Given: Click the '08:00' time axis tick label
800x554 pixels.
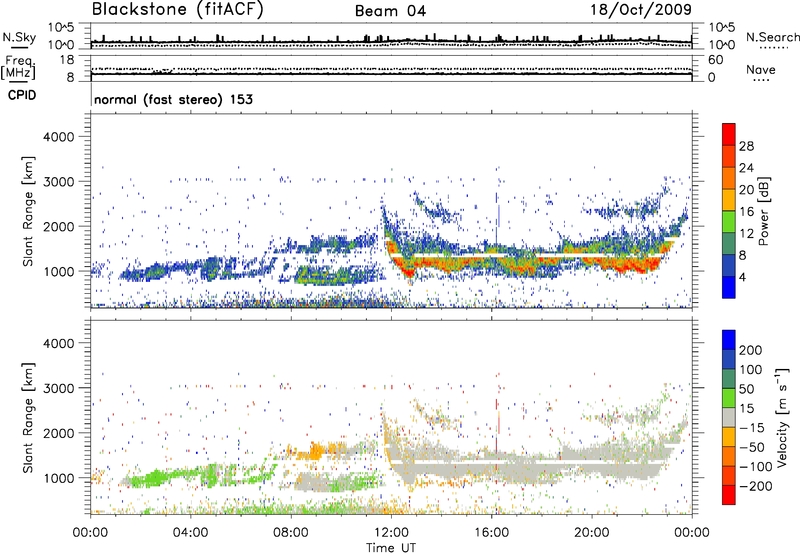Looking at the screenshot, I should pos(291,533).
